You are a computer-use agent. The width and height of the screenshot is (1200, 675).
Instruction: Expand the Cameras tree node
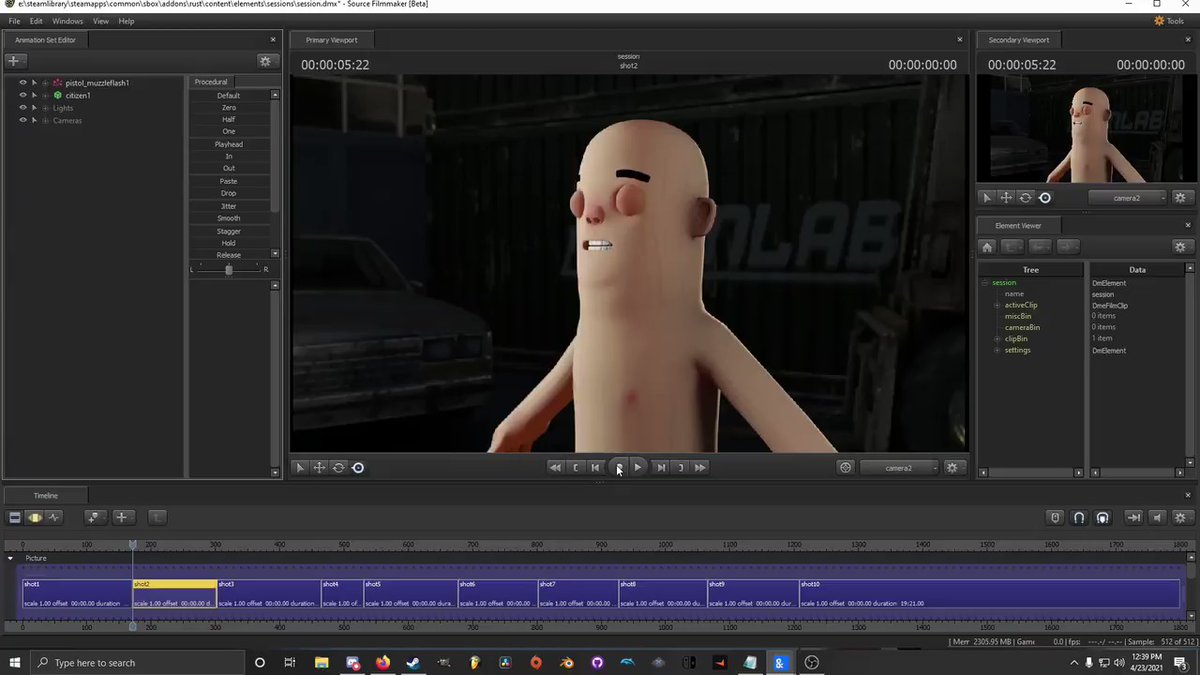pos(45,120)
